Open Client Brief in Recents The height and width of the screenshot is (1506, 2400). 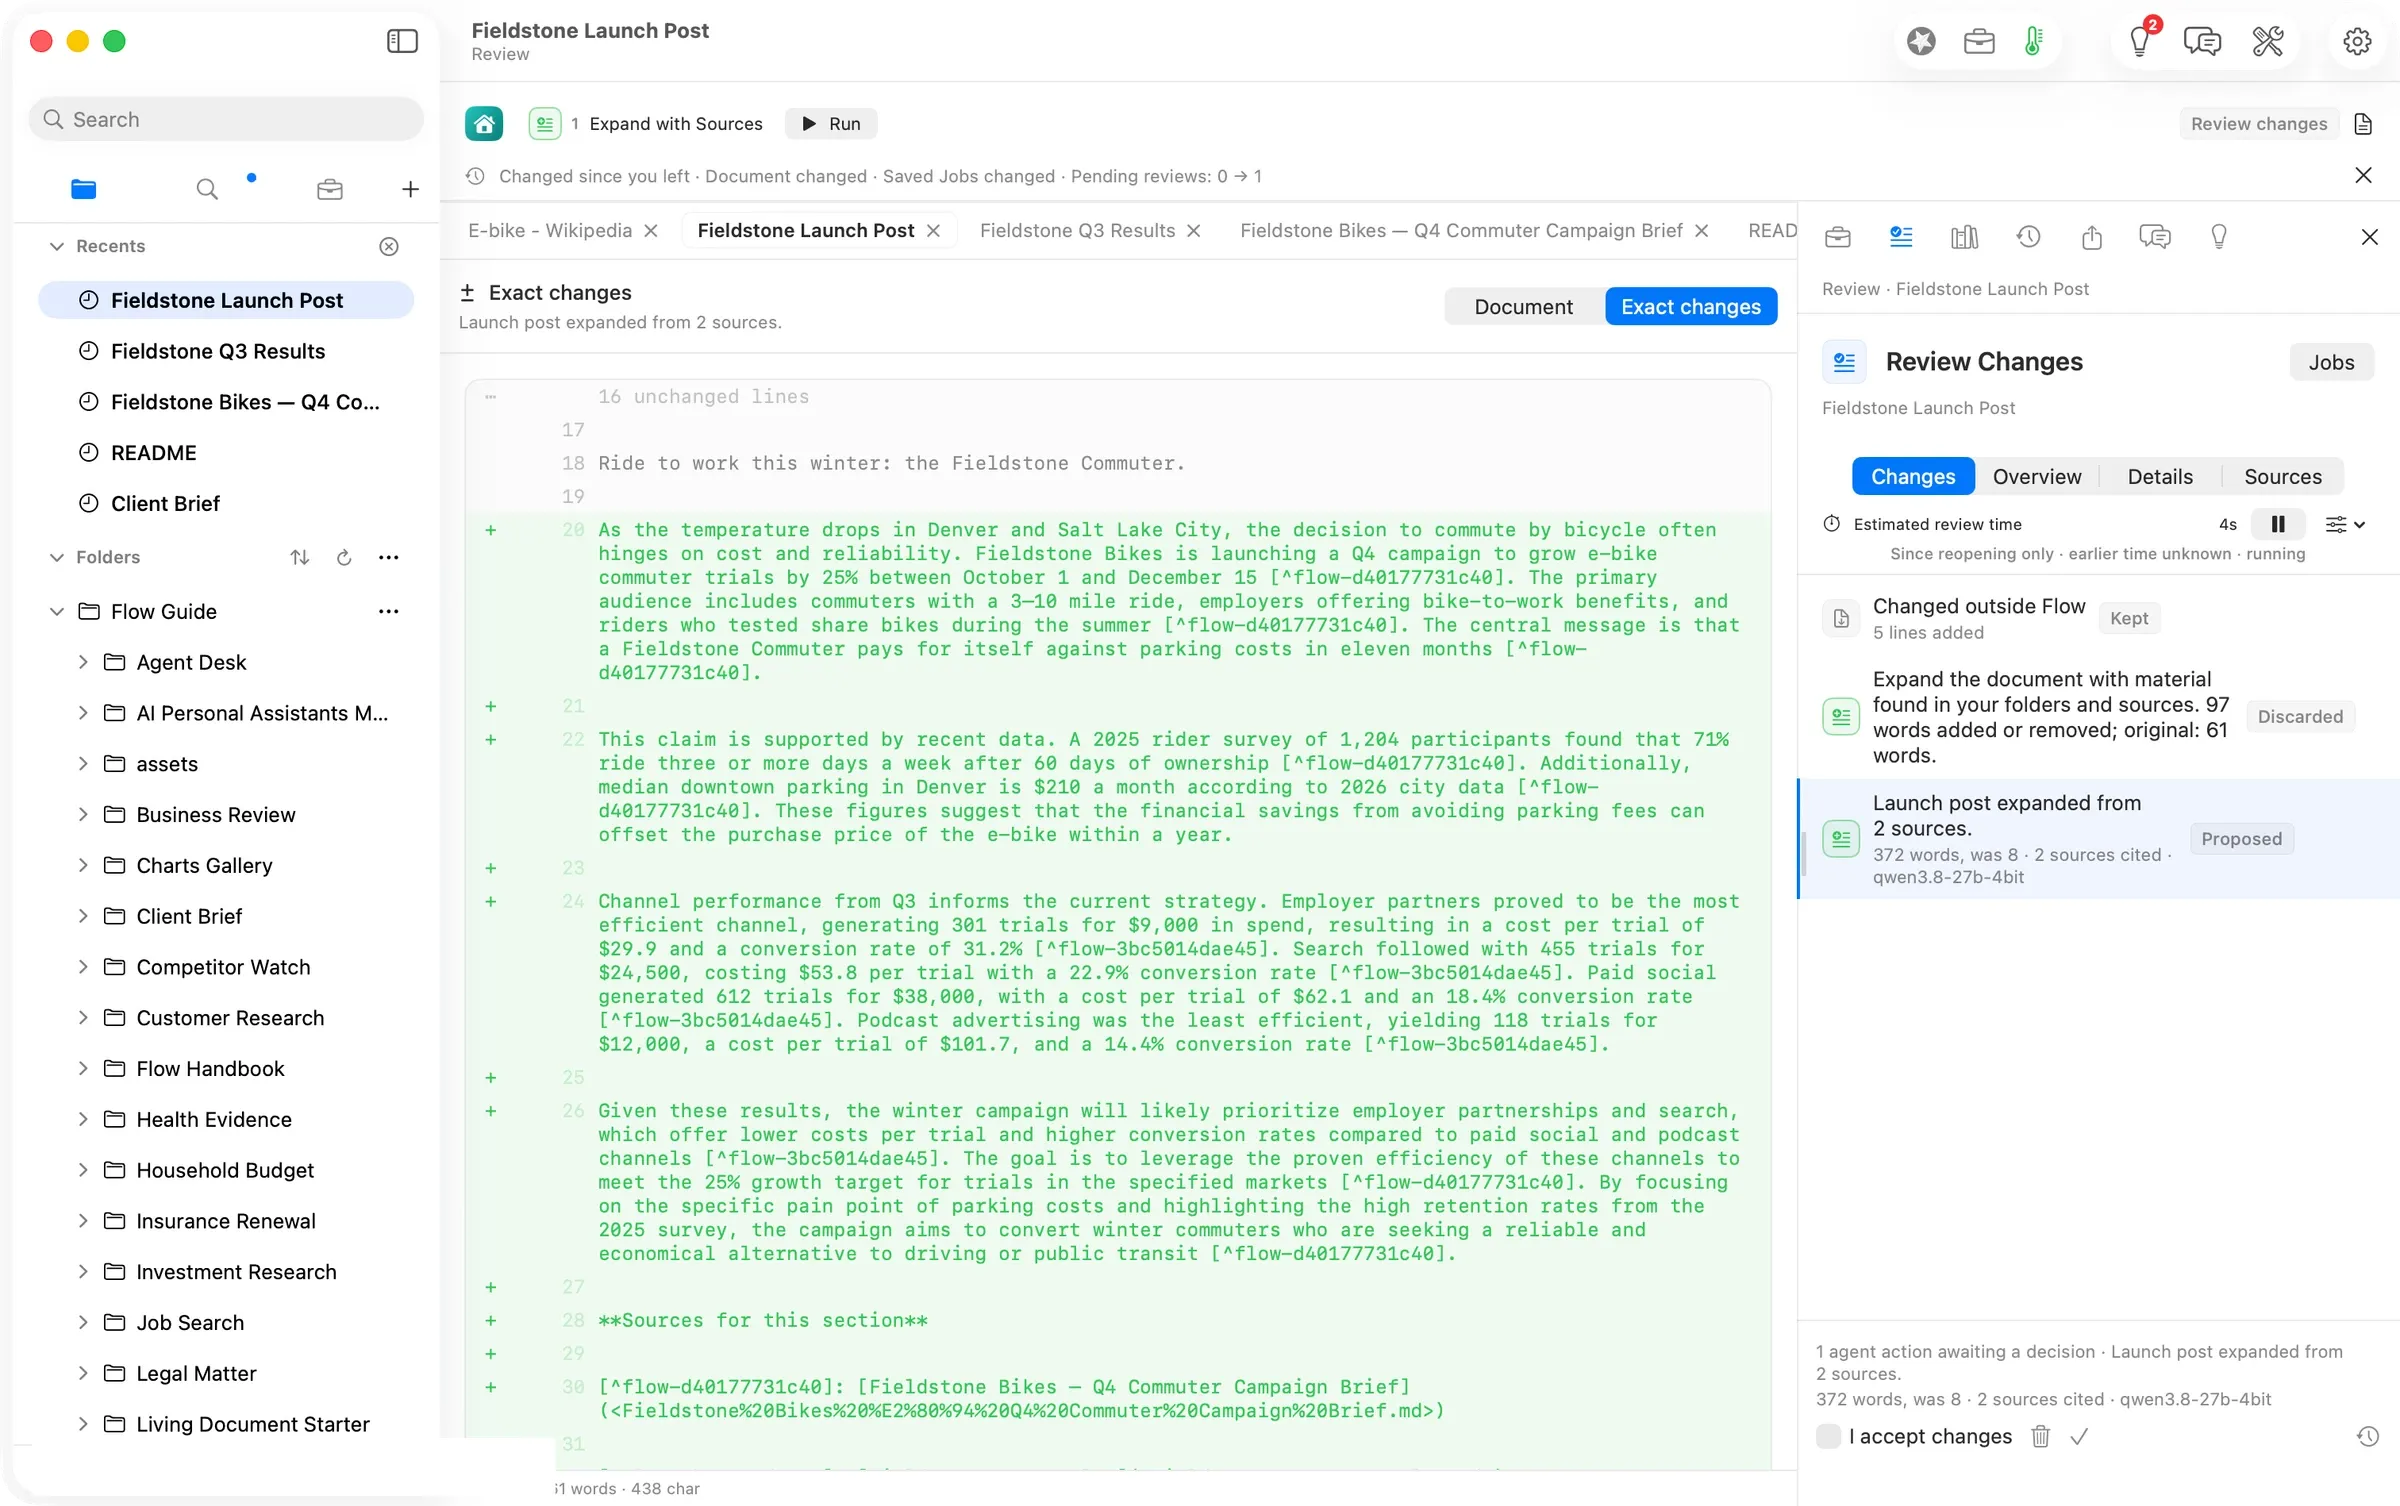(226, 503)
